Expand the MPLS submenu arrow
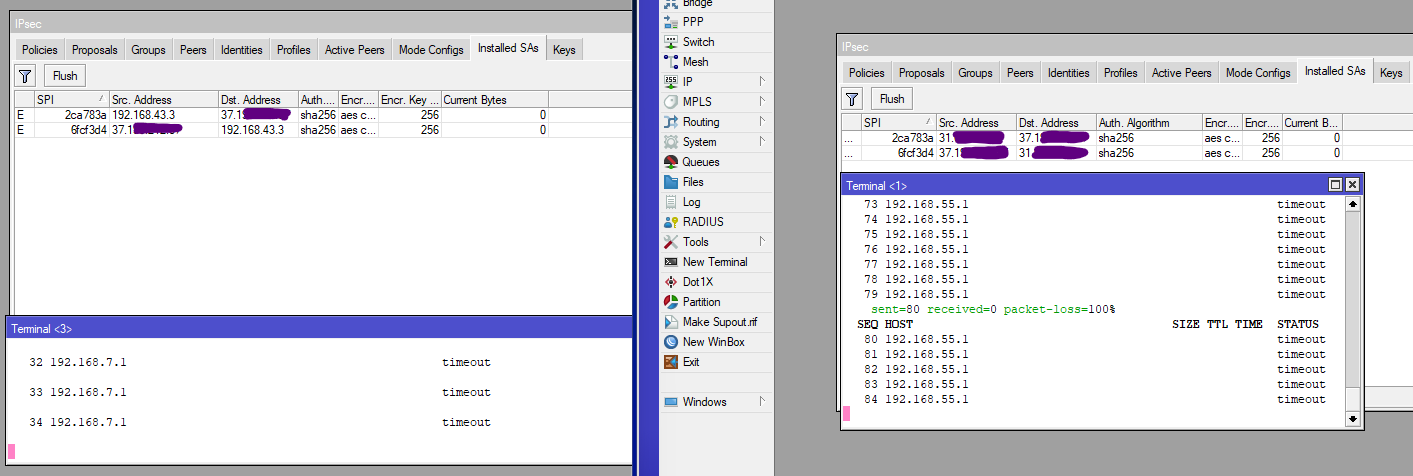1413x476 pixels. tap(762, 101)
